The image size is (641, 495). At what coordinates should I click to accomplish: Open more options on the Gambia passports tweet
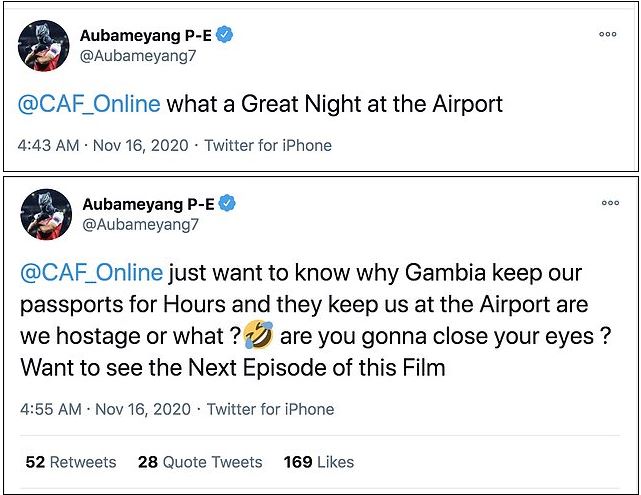609,203
